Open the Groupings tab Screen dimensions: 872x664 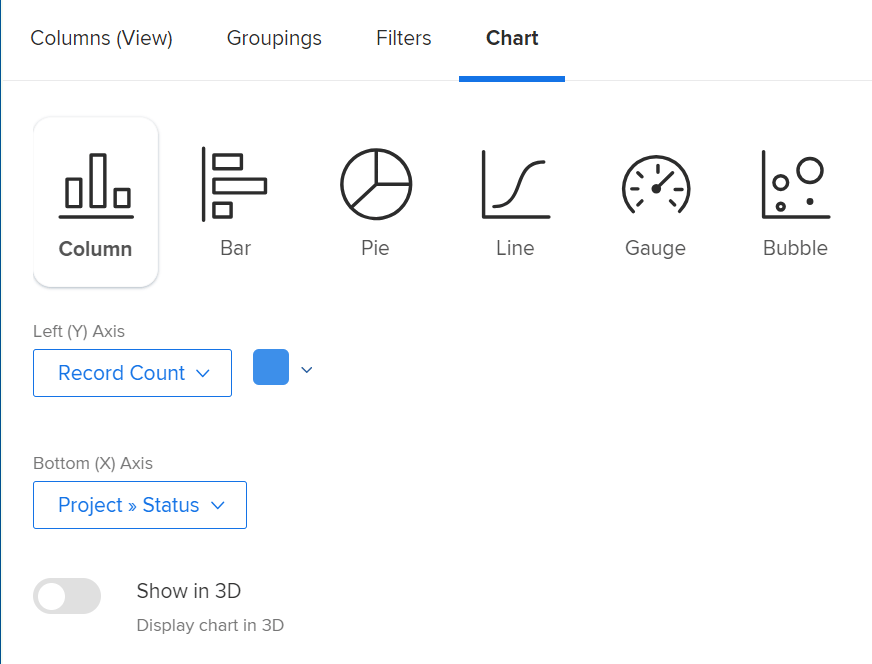pos(274,38)
